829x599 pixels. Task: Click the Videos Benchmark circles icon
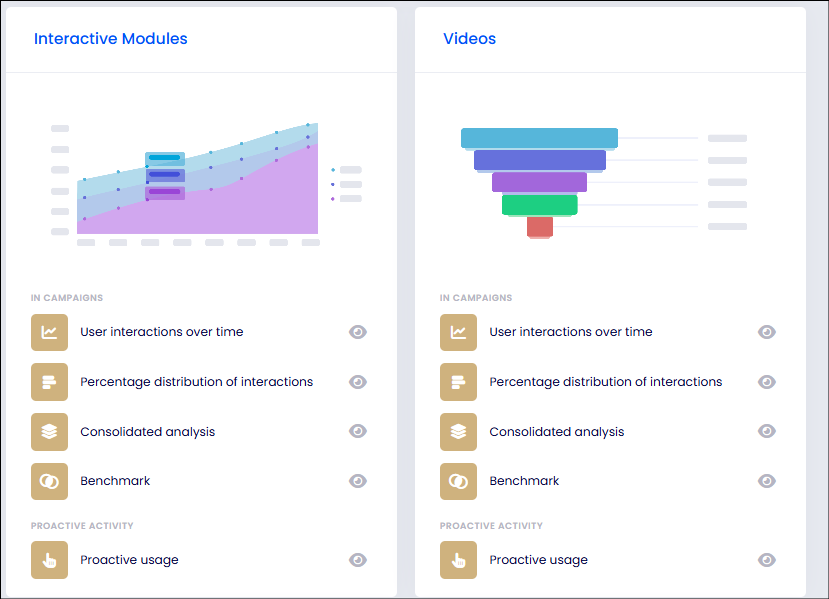pos(458,482)
